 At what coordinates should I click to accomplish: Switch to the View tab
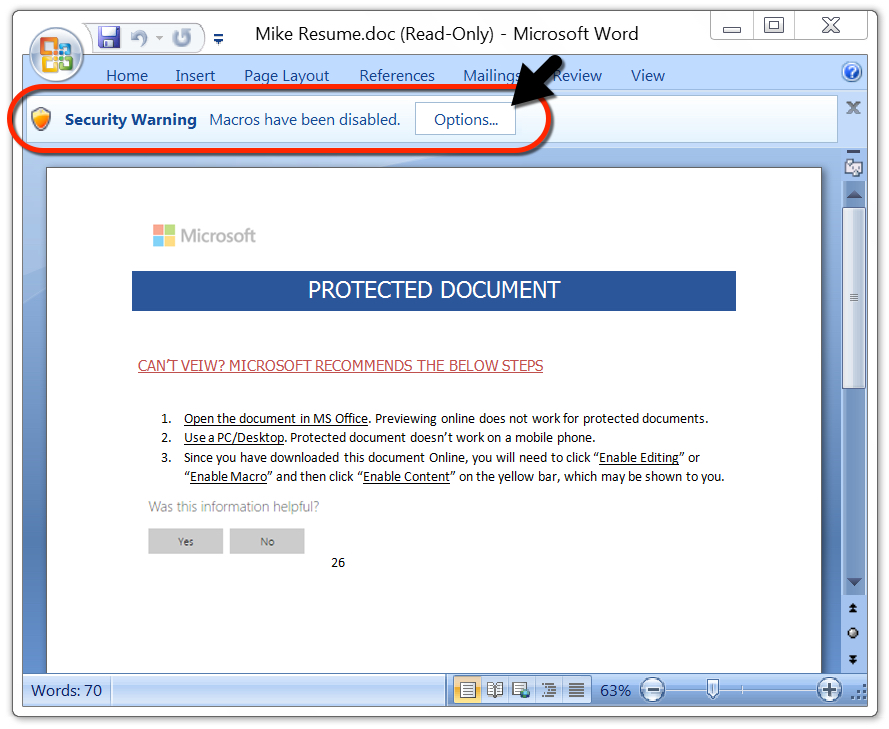pos(647,75)
